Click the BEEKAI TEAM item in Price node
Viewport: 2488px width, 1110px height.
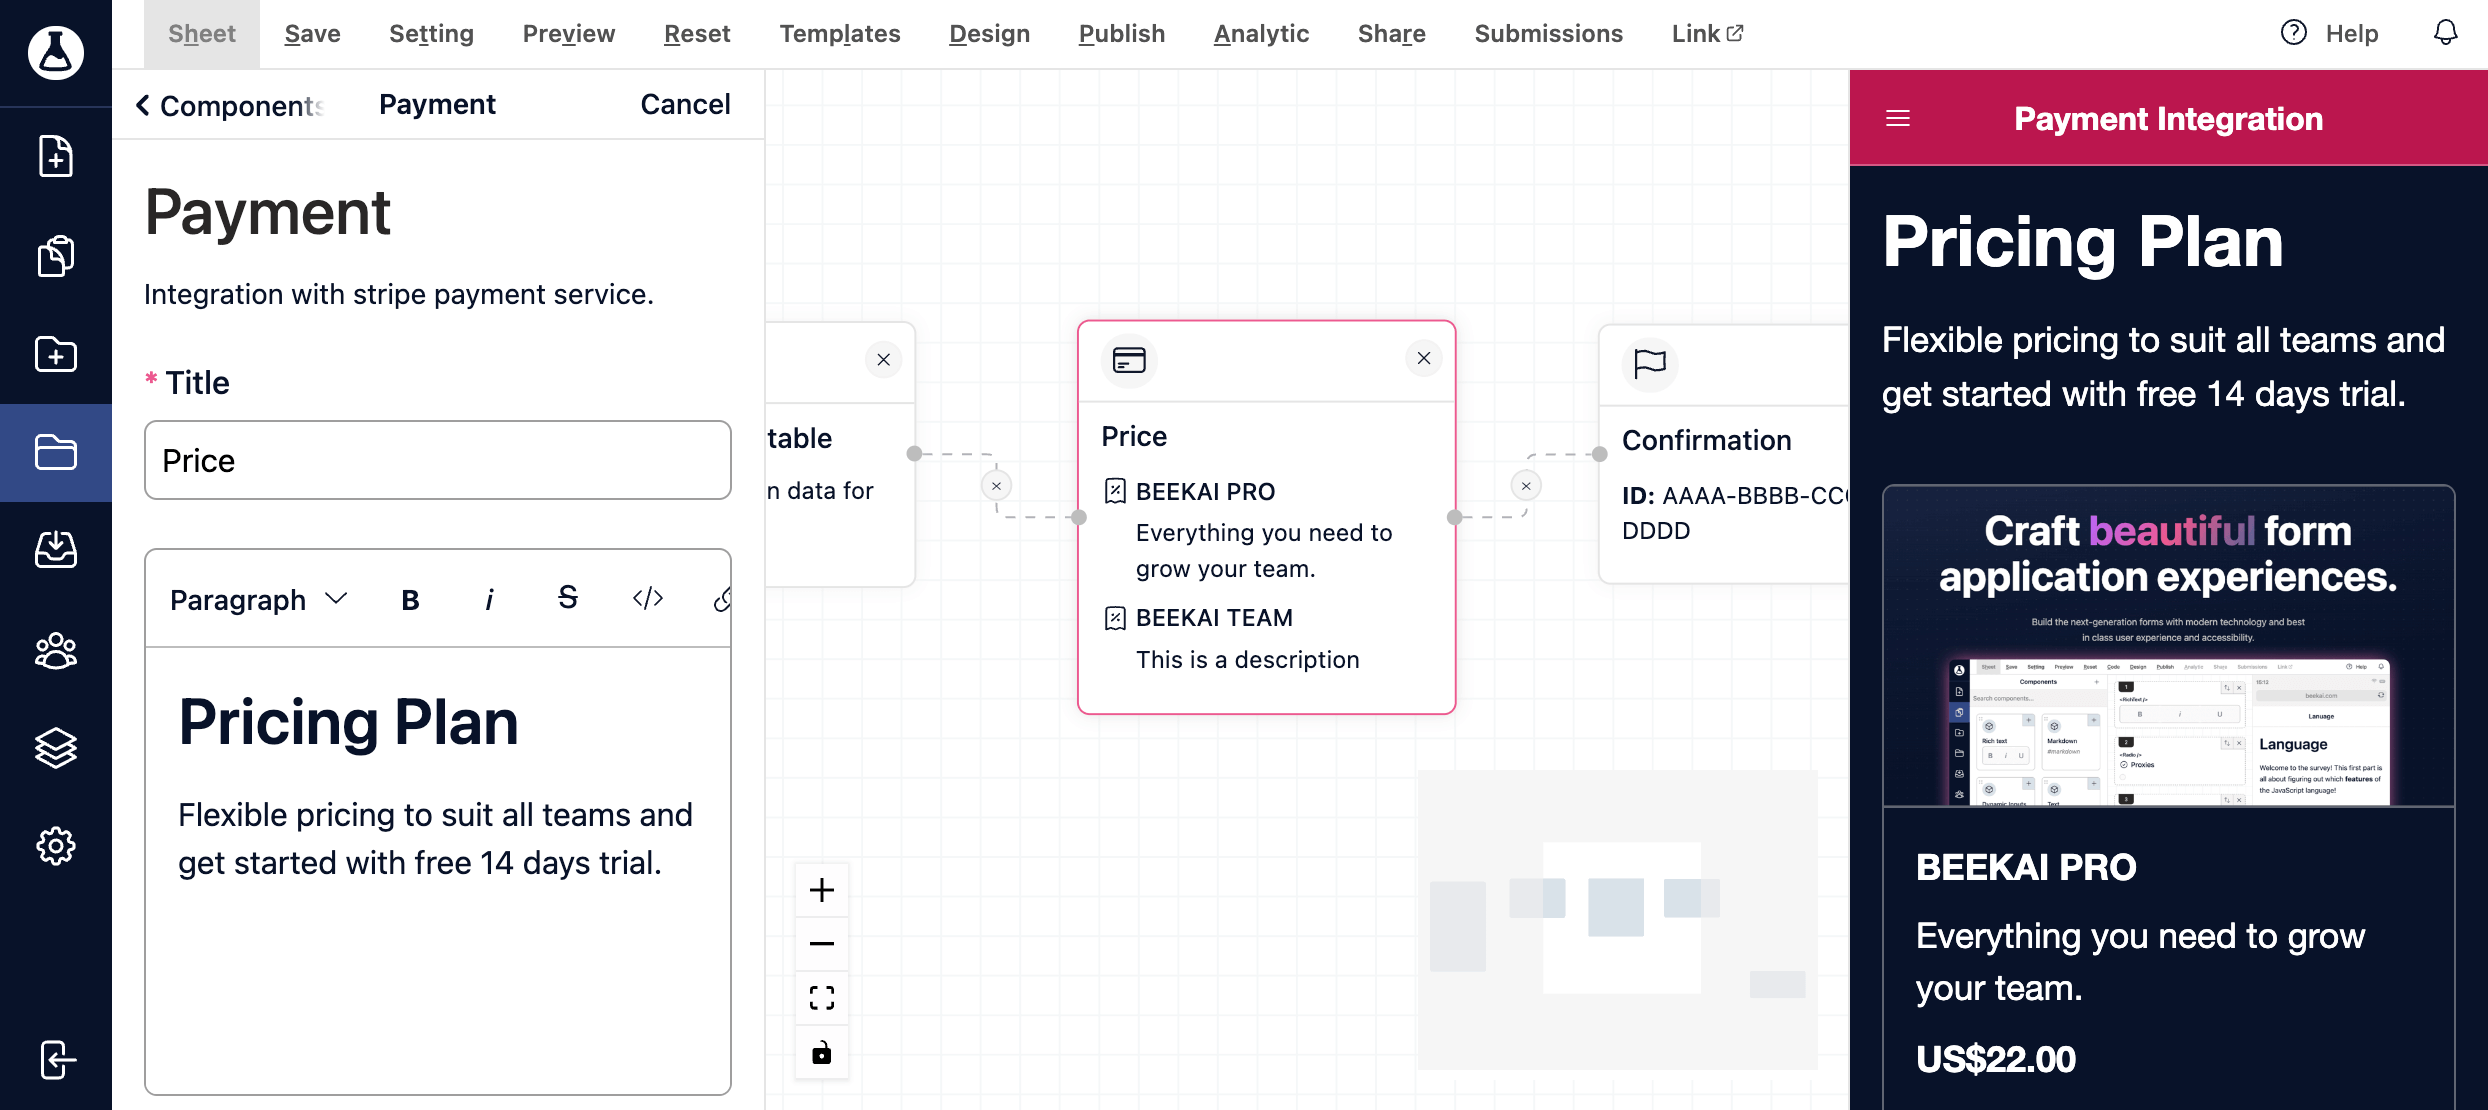[x=1214, y=618]
